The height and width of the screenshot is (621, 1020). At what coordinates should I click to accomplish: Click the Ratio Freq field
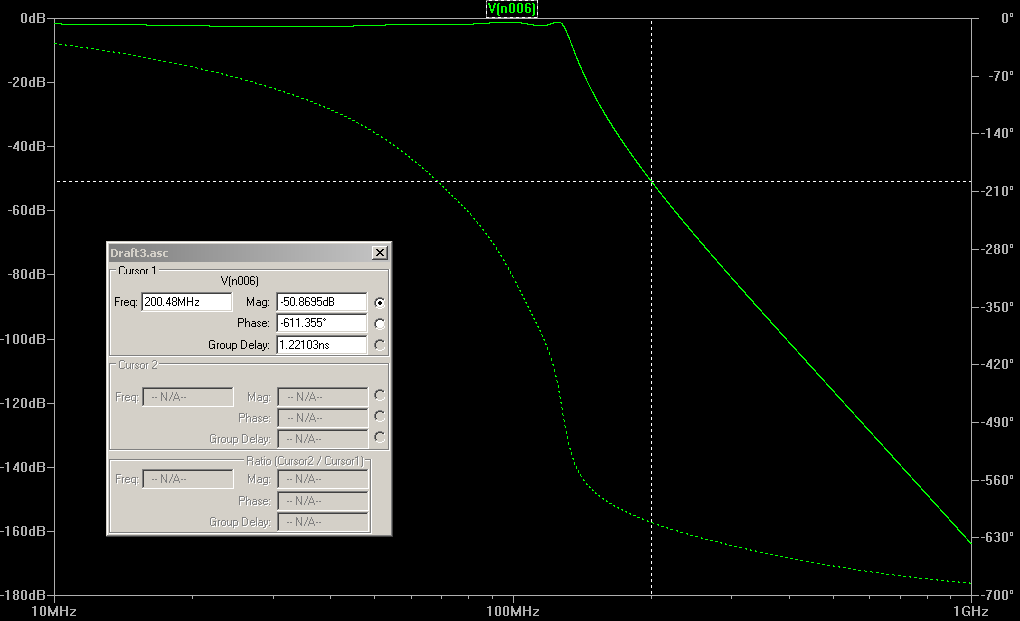pos(188,479)
